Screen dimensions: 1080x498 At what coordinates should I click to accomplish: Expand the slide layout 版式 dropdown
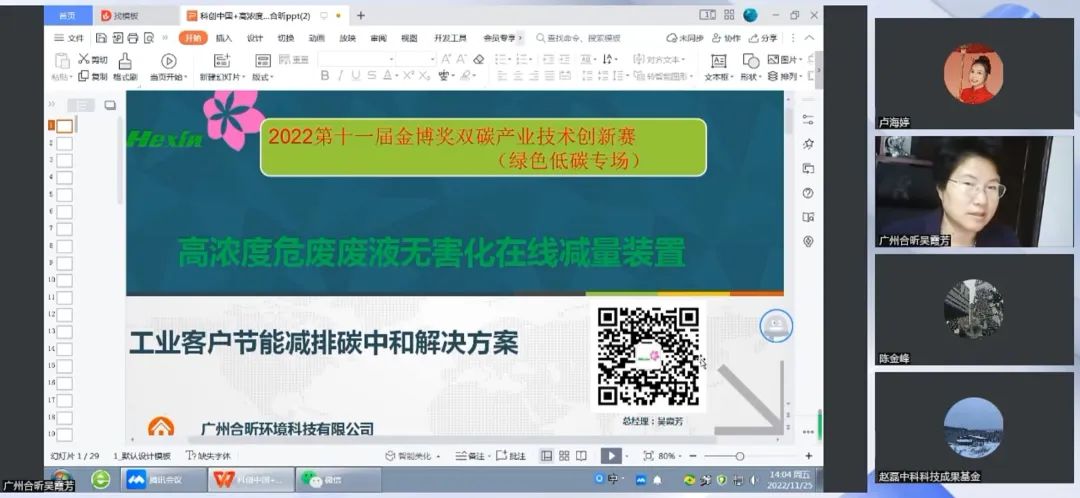click(263, 77)
